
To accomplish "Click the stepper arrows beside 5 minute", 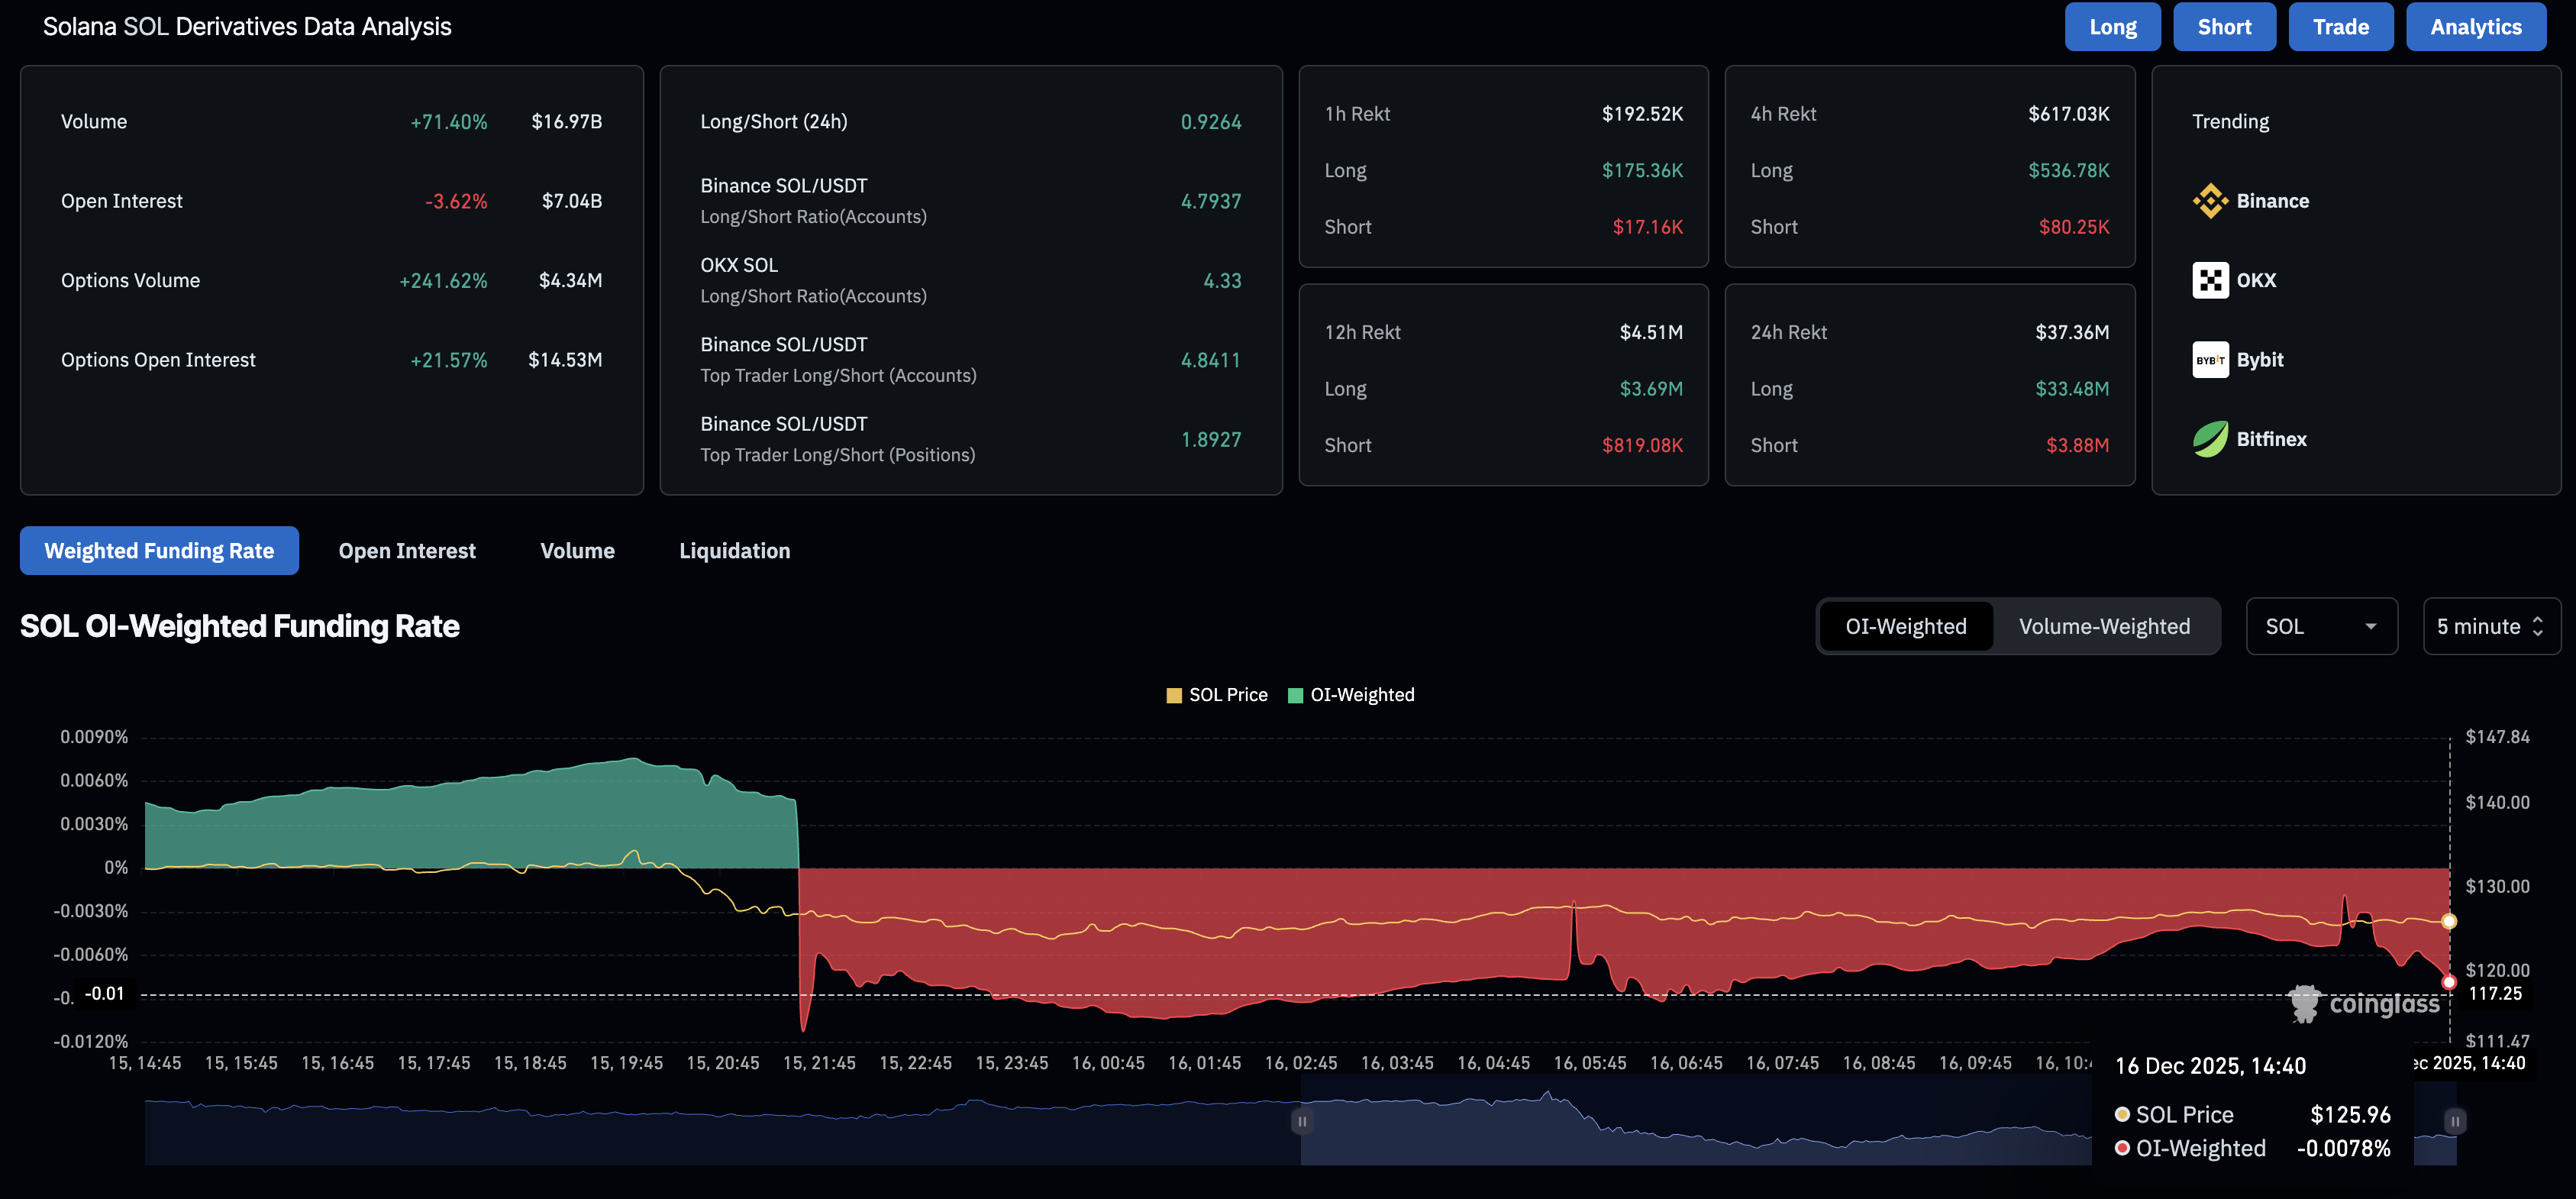I will [x=2538, y=626].
